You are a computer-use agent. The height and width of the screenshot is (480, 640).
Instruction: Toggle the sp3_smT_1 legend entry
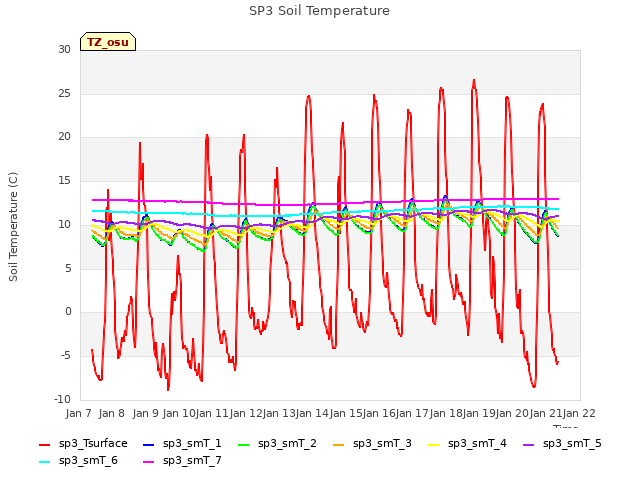point(182,444)
